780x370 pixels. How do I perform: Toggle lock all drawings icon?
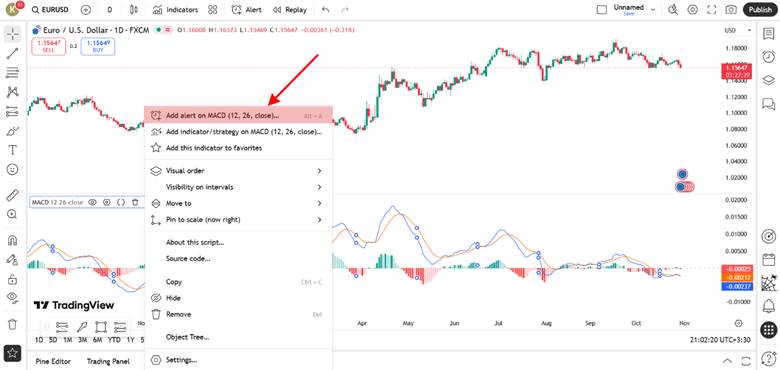(x=12, y=279)
